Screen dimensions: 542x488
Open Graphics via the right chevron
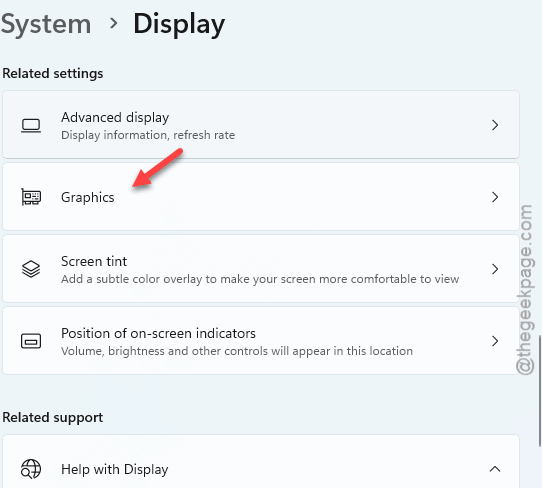pos(495,197)
